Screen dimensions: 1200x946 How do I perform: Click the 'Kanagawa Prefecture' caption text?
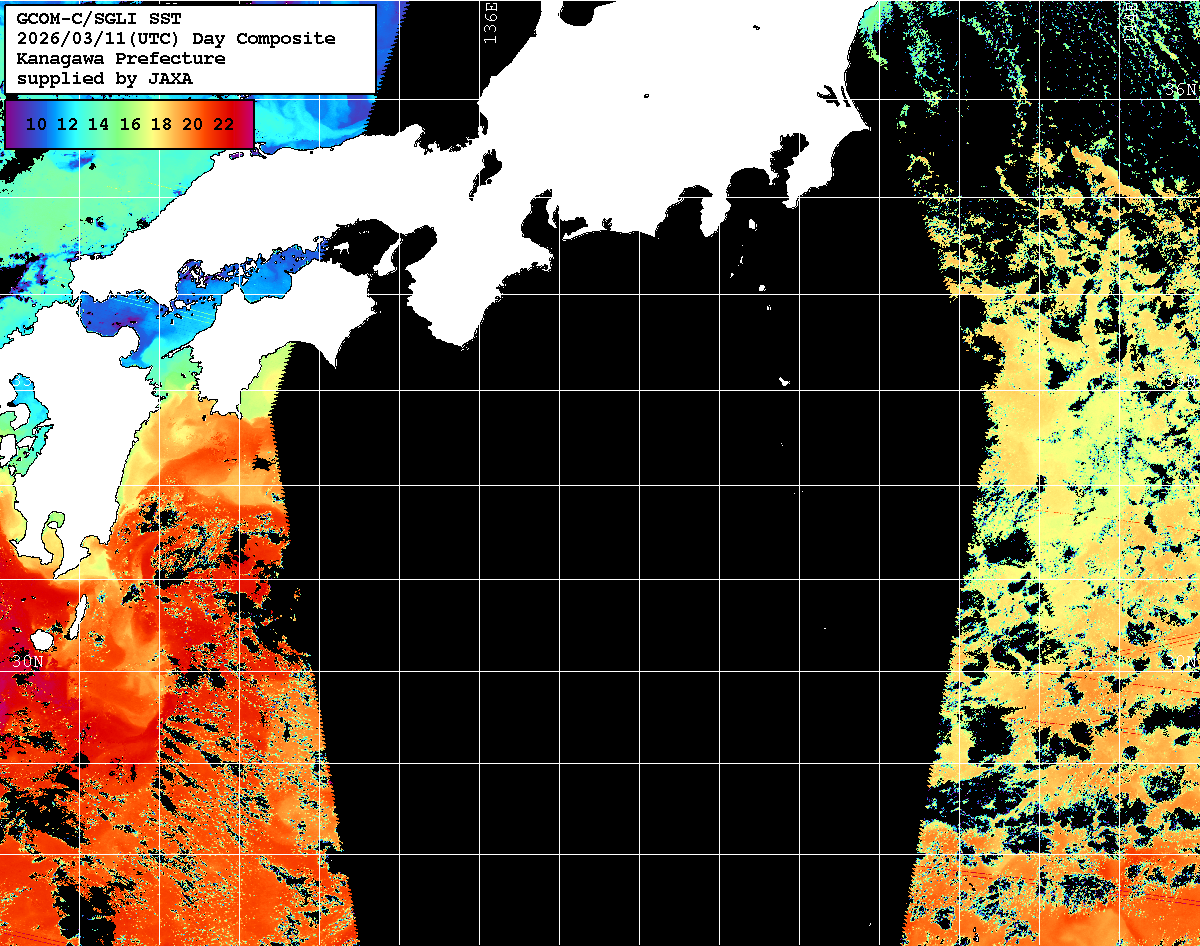(121, 59)
